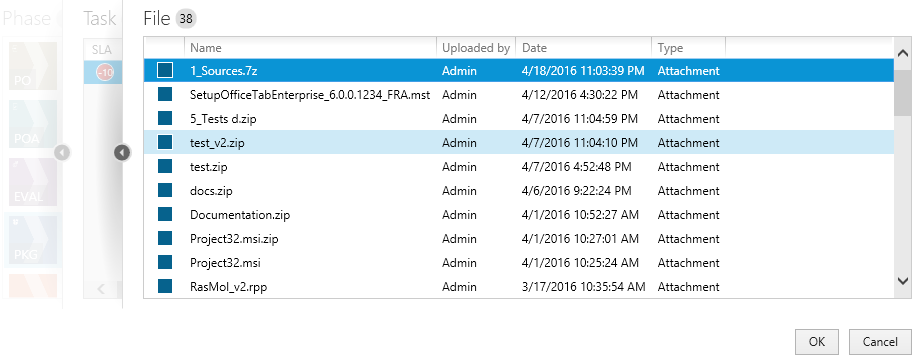Confirm with the OK button

817,342
